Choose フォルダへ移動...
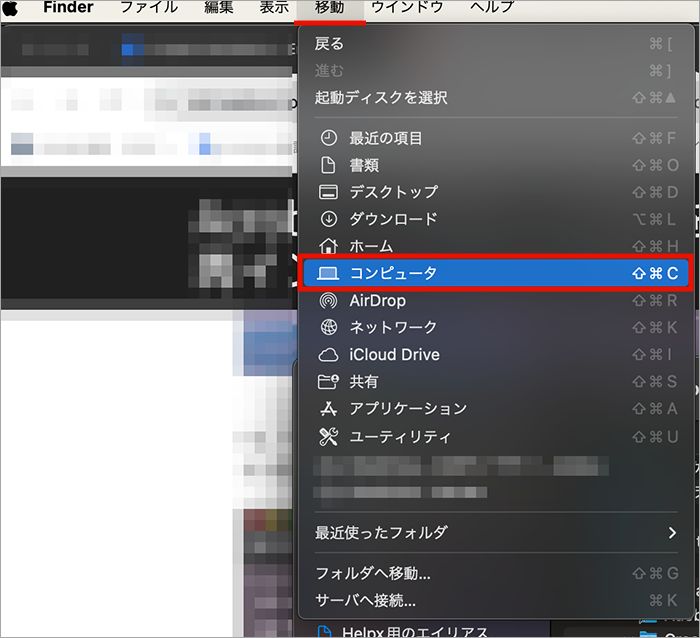Viewport: 700px width, 638px height. (x=496, y=573)
